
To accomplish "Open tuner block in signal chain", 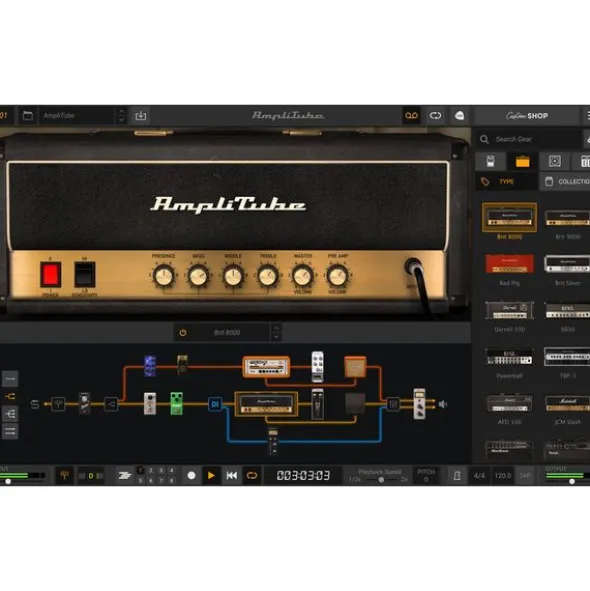I will click(58, 404).
